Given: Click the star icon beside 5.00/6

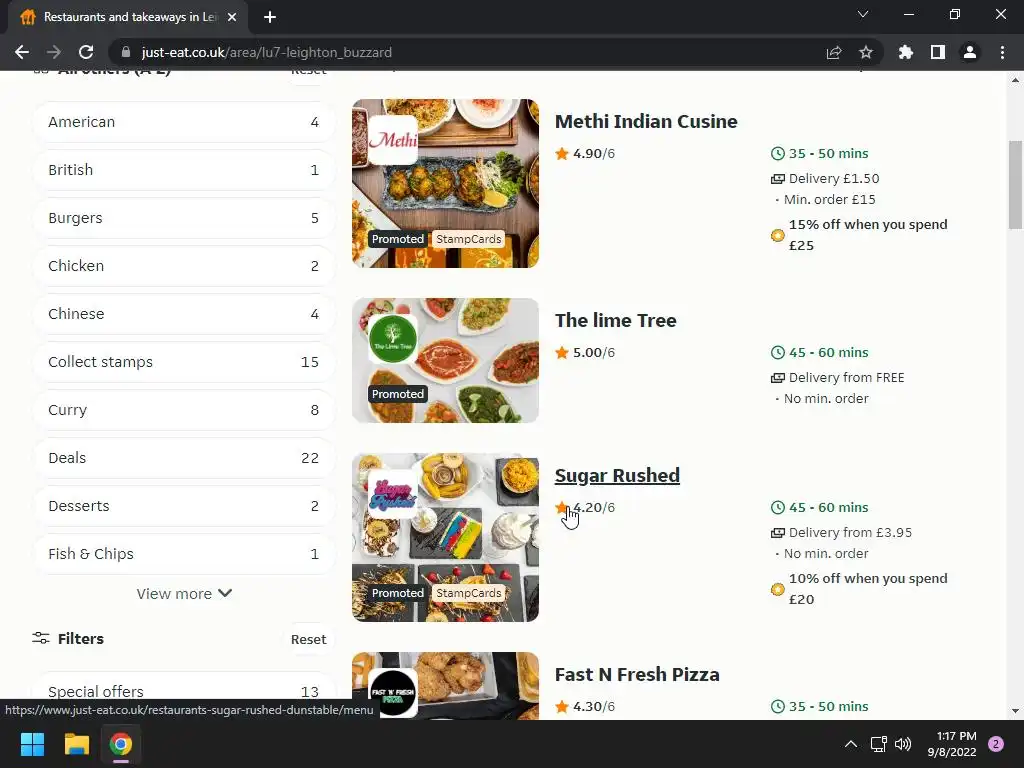Looking at the screenshot, I should (562, 353).
